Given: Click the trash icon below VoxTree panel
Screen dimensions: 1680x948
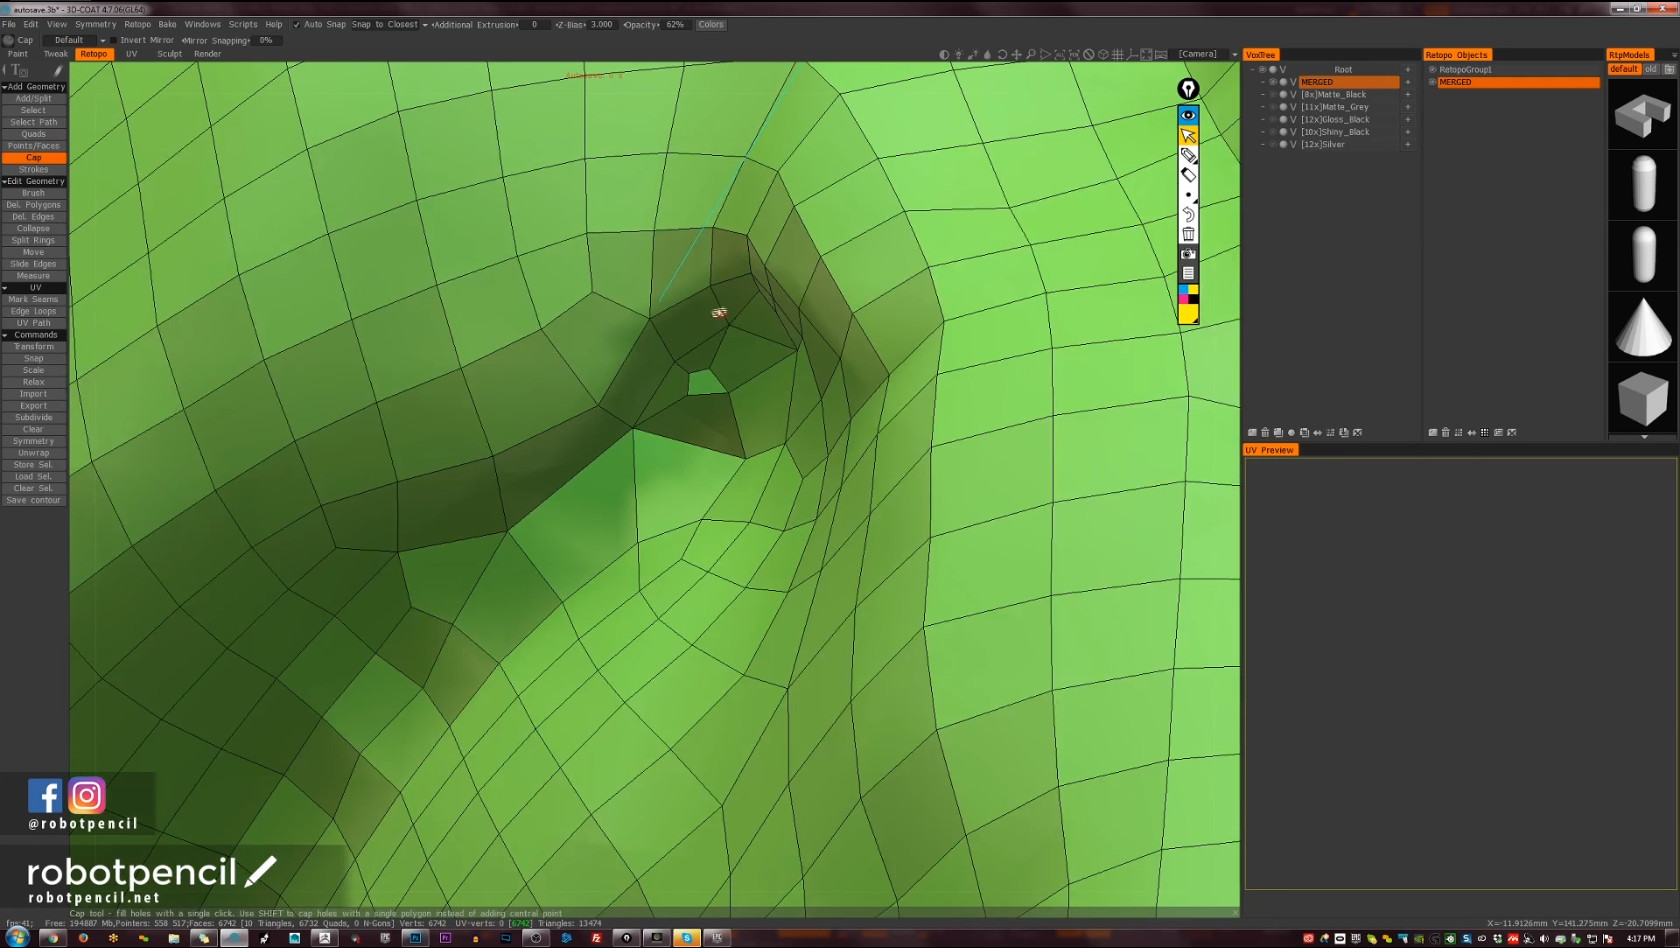Looking at the screenshot, I should click(x=1265, y=433).
